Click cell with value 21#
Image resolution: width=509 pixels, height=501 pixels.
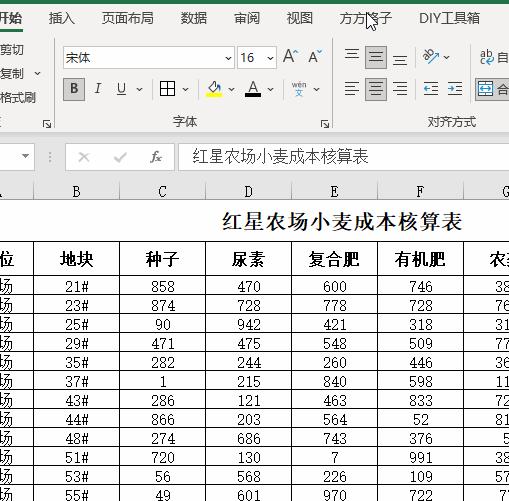[x=76, y=286]
